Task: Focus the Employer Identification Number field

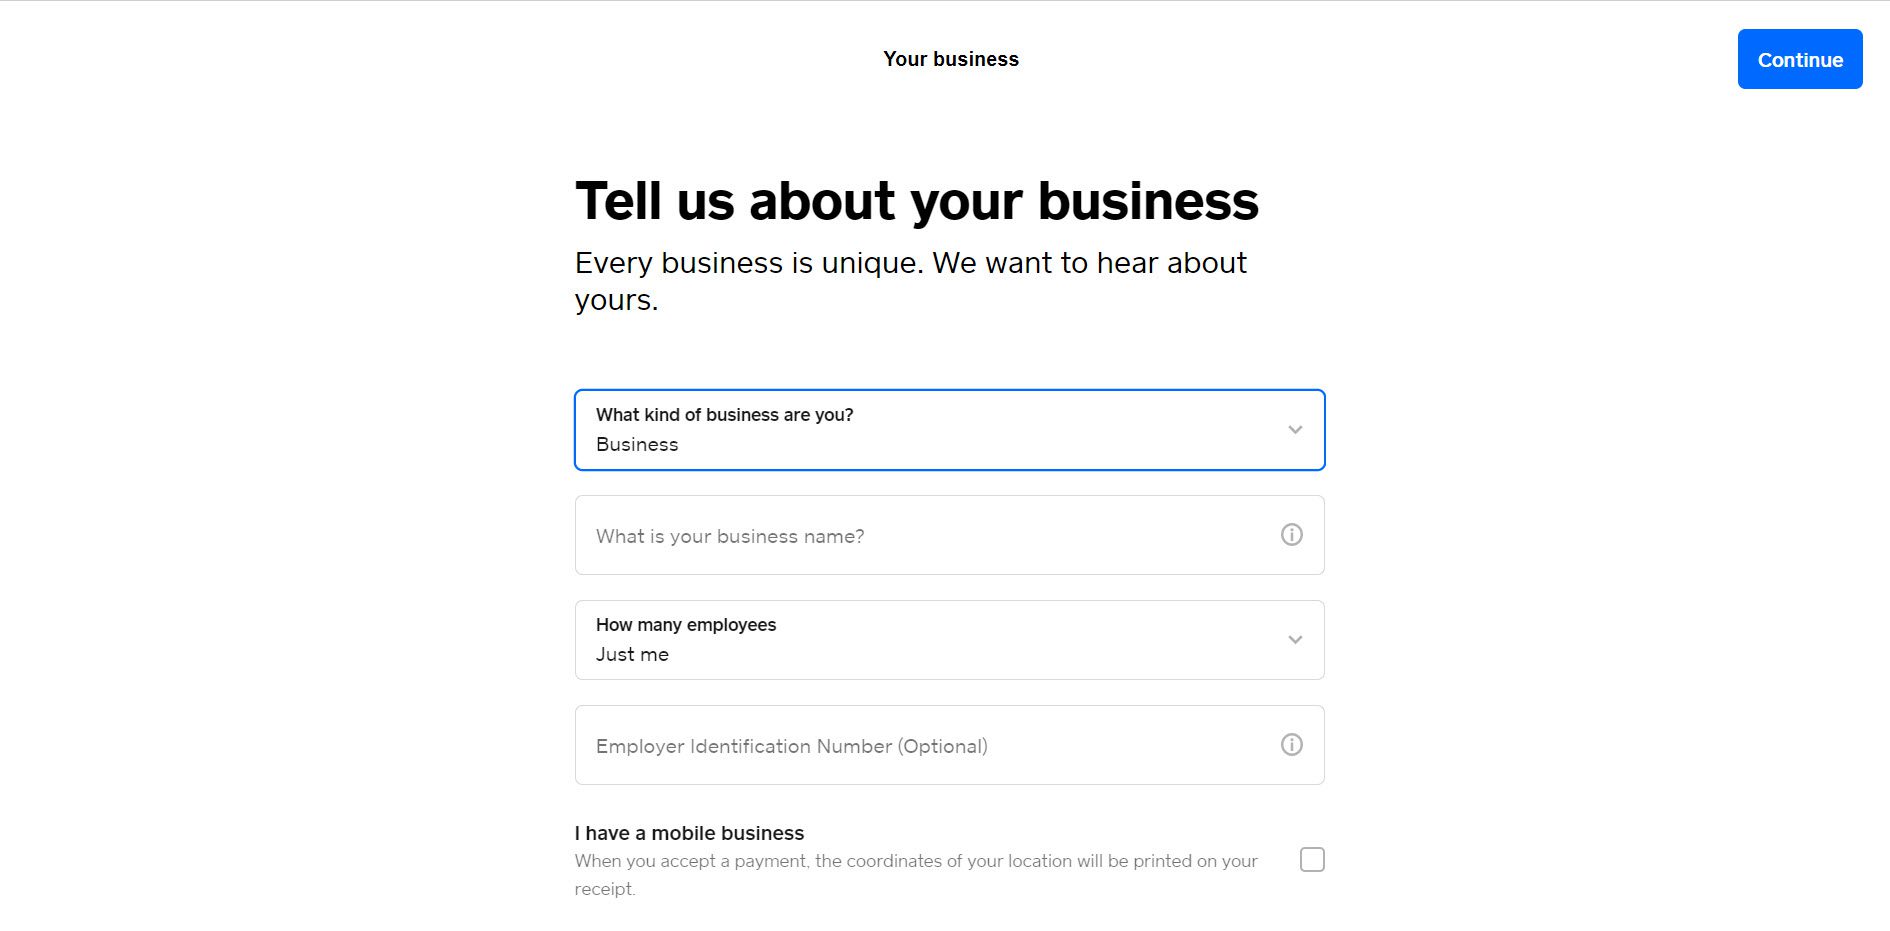Action: 950,745
